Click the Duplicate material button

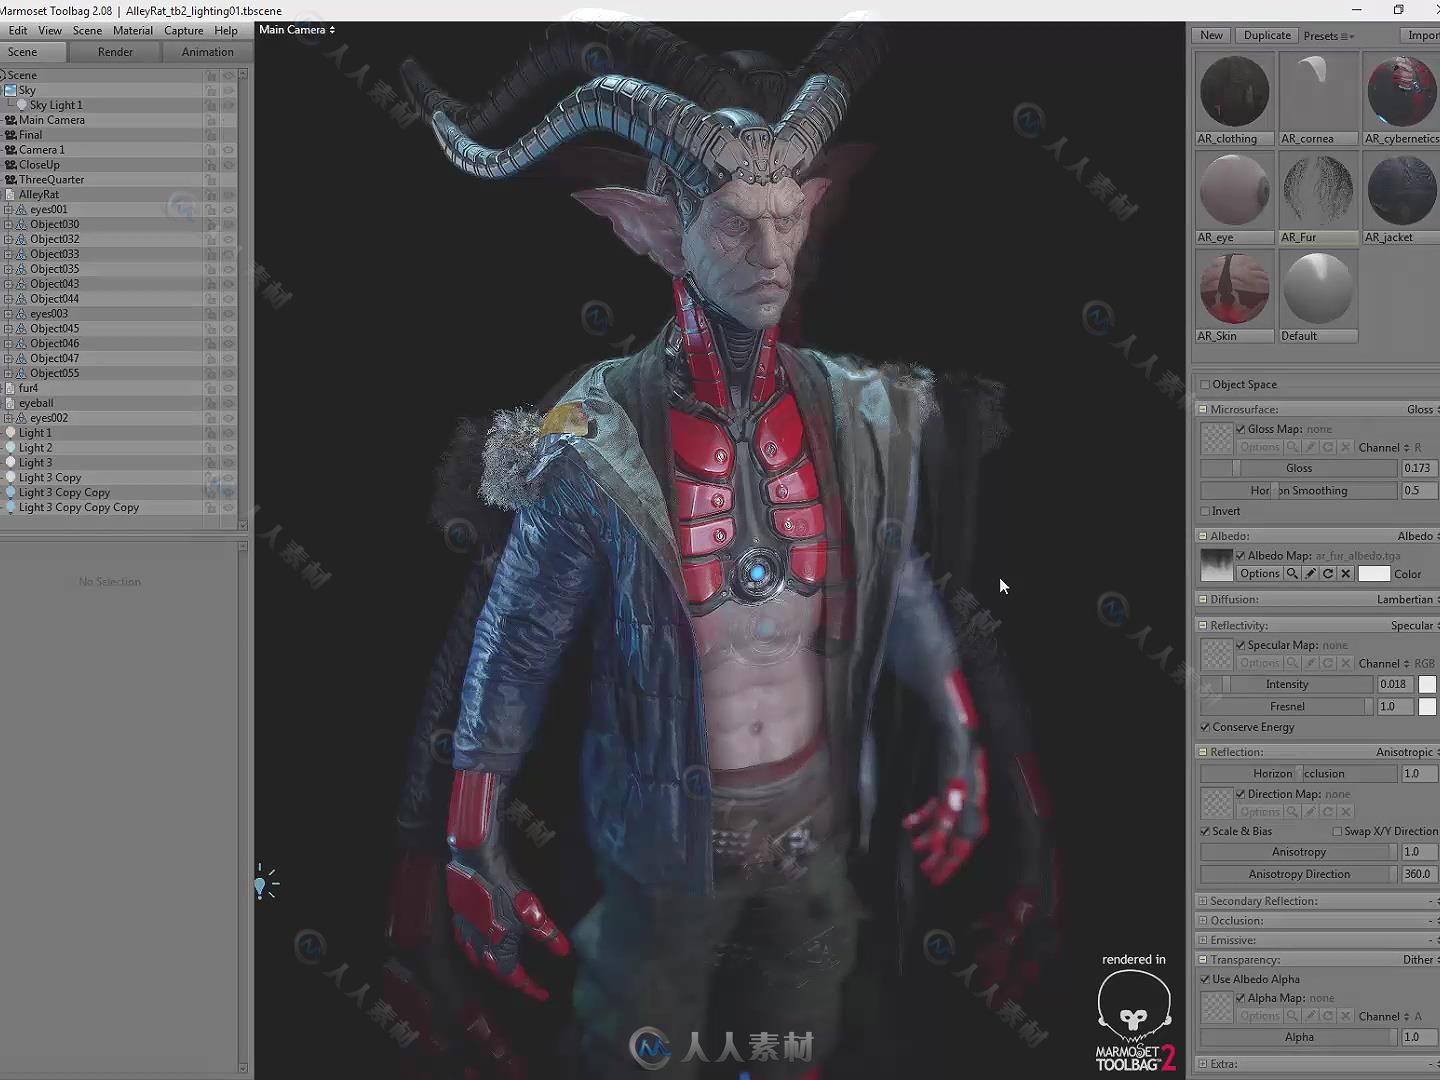coord(1267,35)
